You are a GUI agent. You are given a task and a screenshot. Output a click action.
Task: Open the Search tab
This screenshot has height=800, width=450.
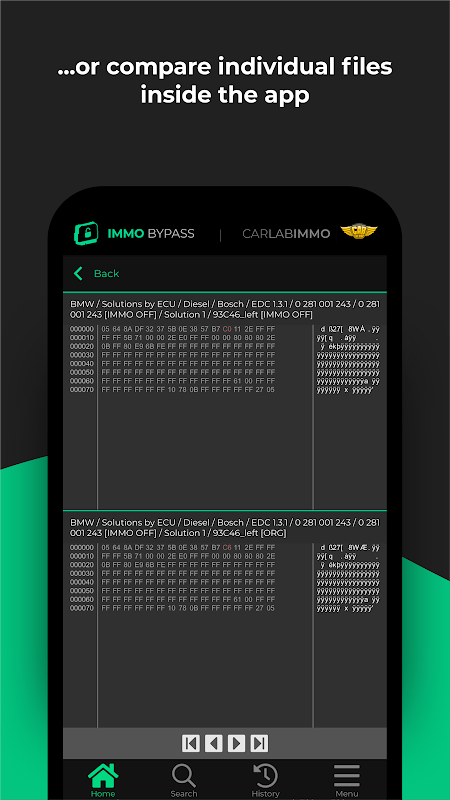coord(184,780)
